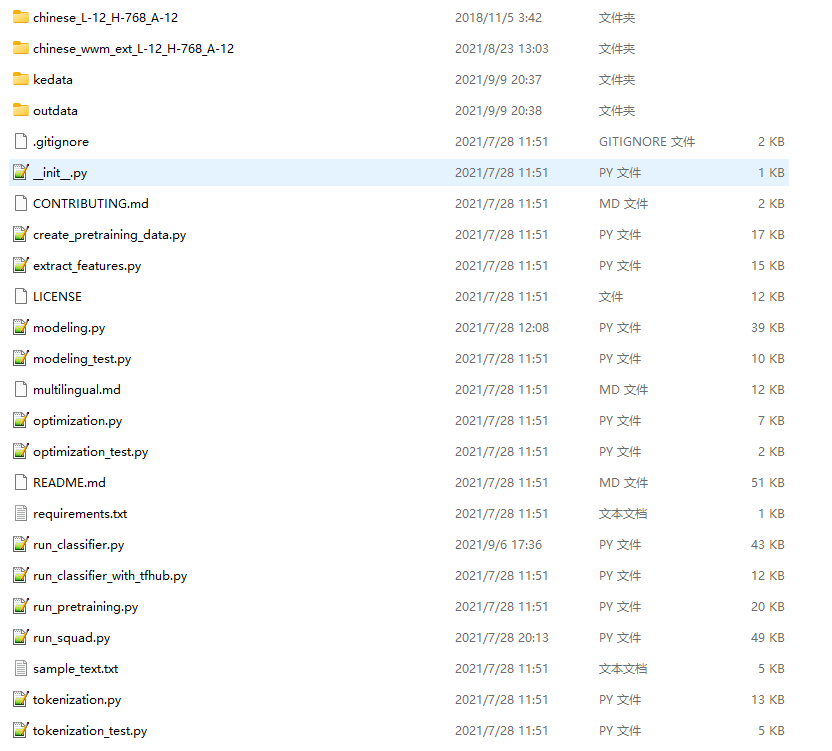832x751 pixels.
Task: Select the run_classifier.py file name
Action: point(79,545)
